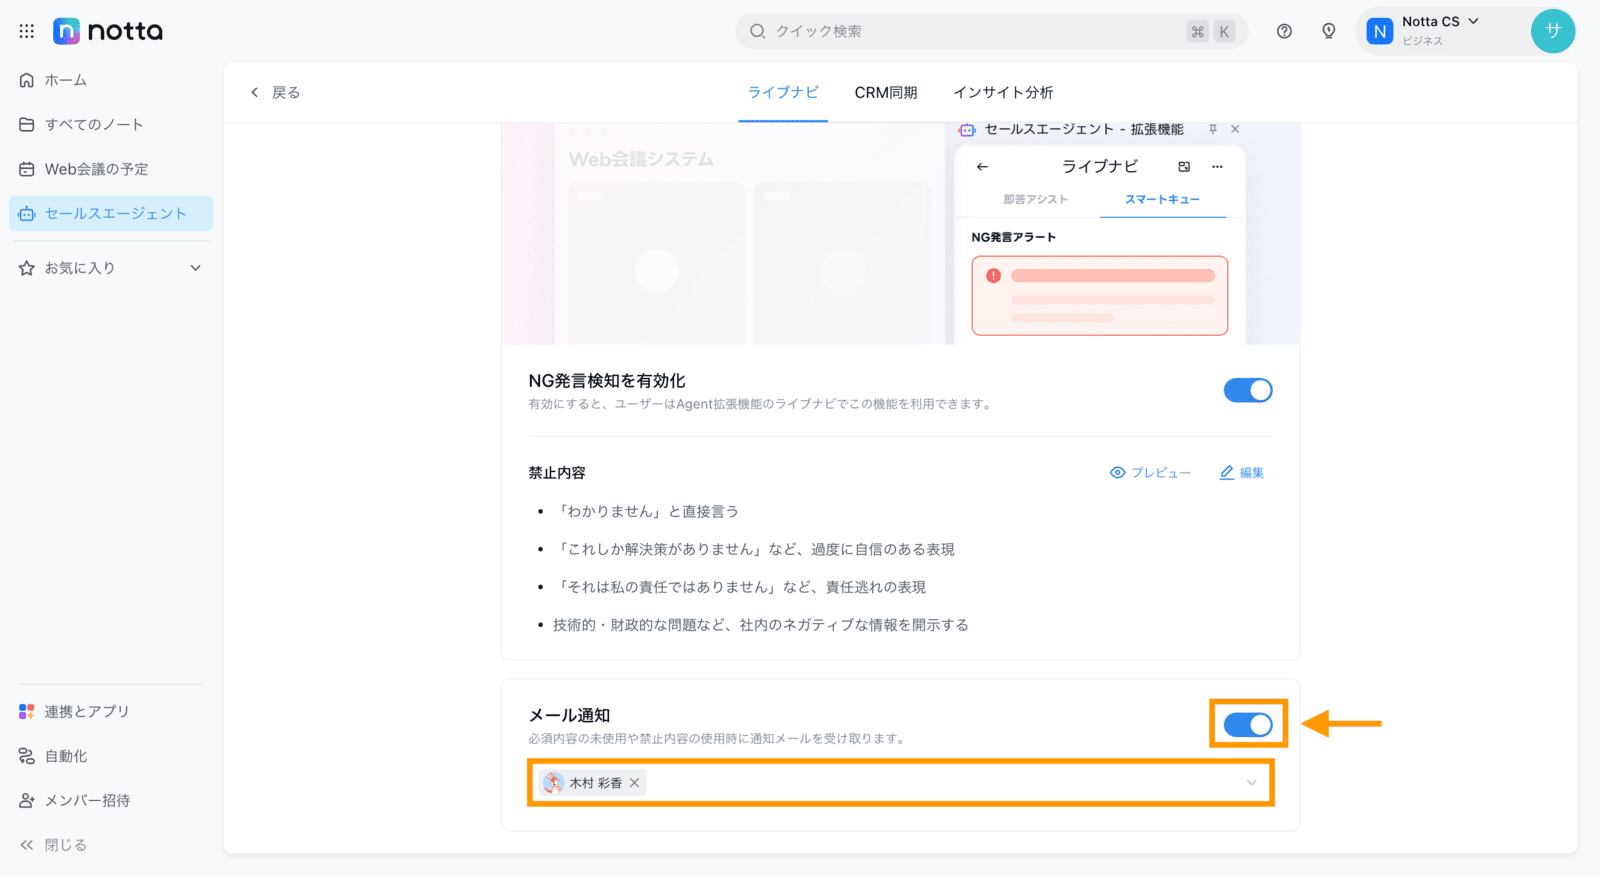This screenshot has width=1600, height=876.
Task: Click the メール通知 heading
Action: 569,715
